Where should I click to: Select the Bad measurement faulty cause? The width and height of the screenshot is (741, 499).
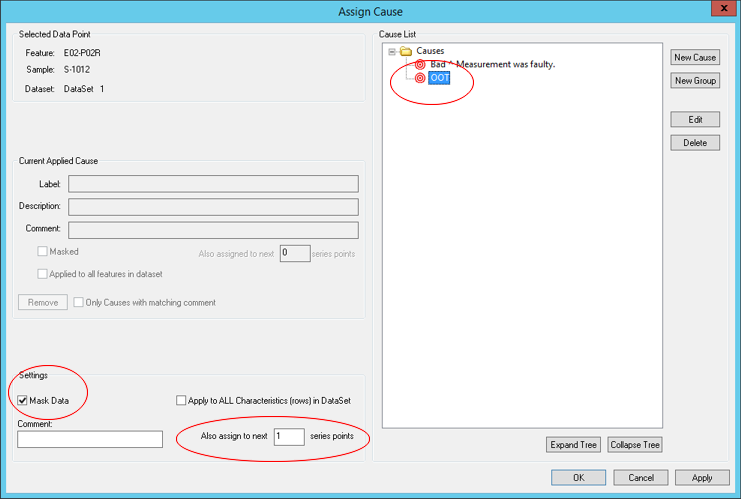[x=492, y=64]
